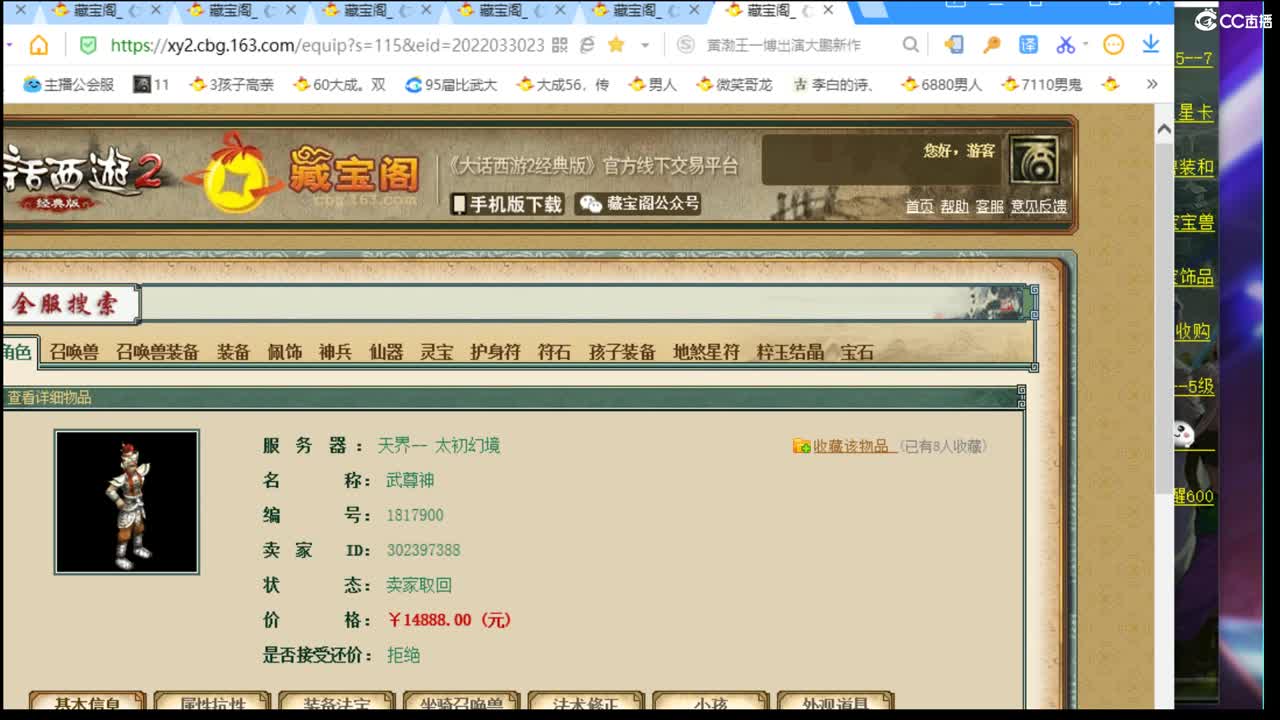This screenshot has height=720, width=1280.
Task: Click the search magnifier icon
Action: [x=910, y=45]
